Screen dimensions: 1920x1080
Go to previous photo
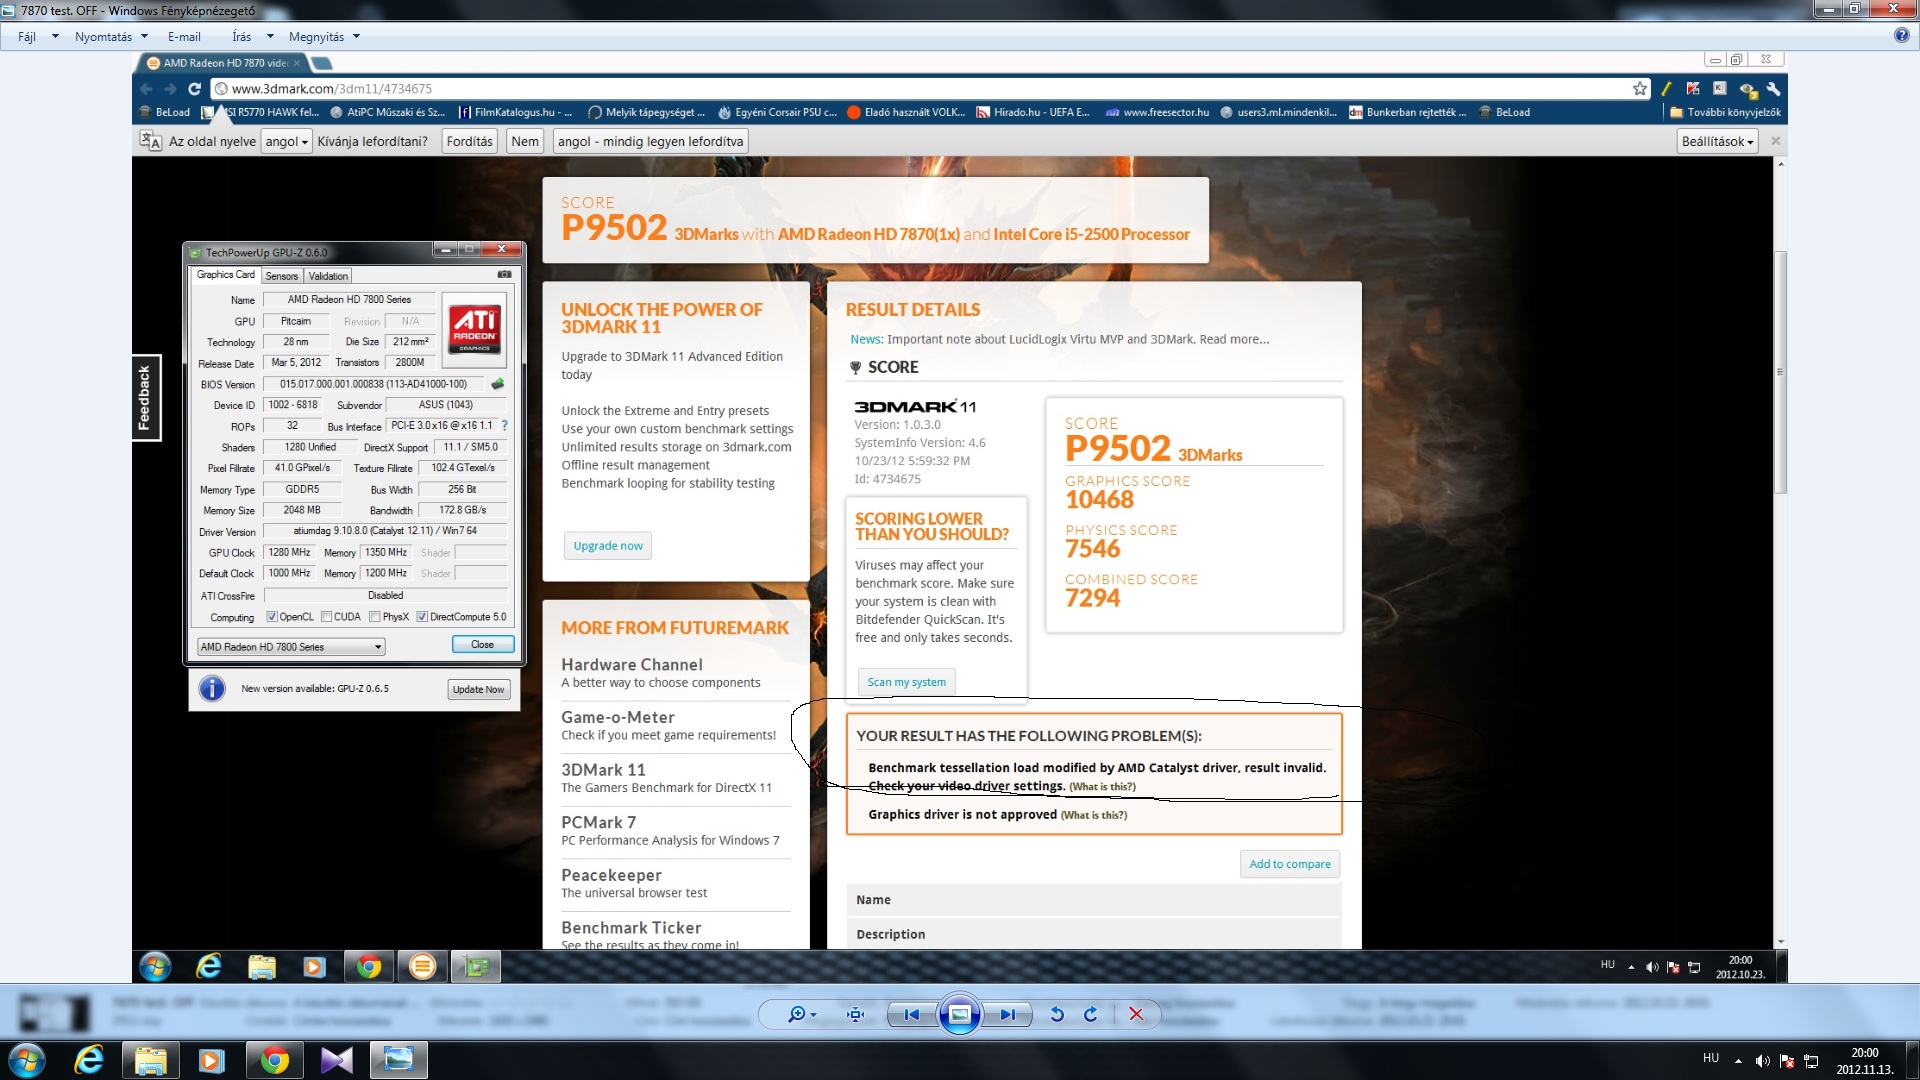pos(911,1014)
